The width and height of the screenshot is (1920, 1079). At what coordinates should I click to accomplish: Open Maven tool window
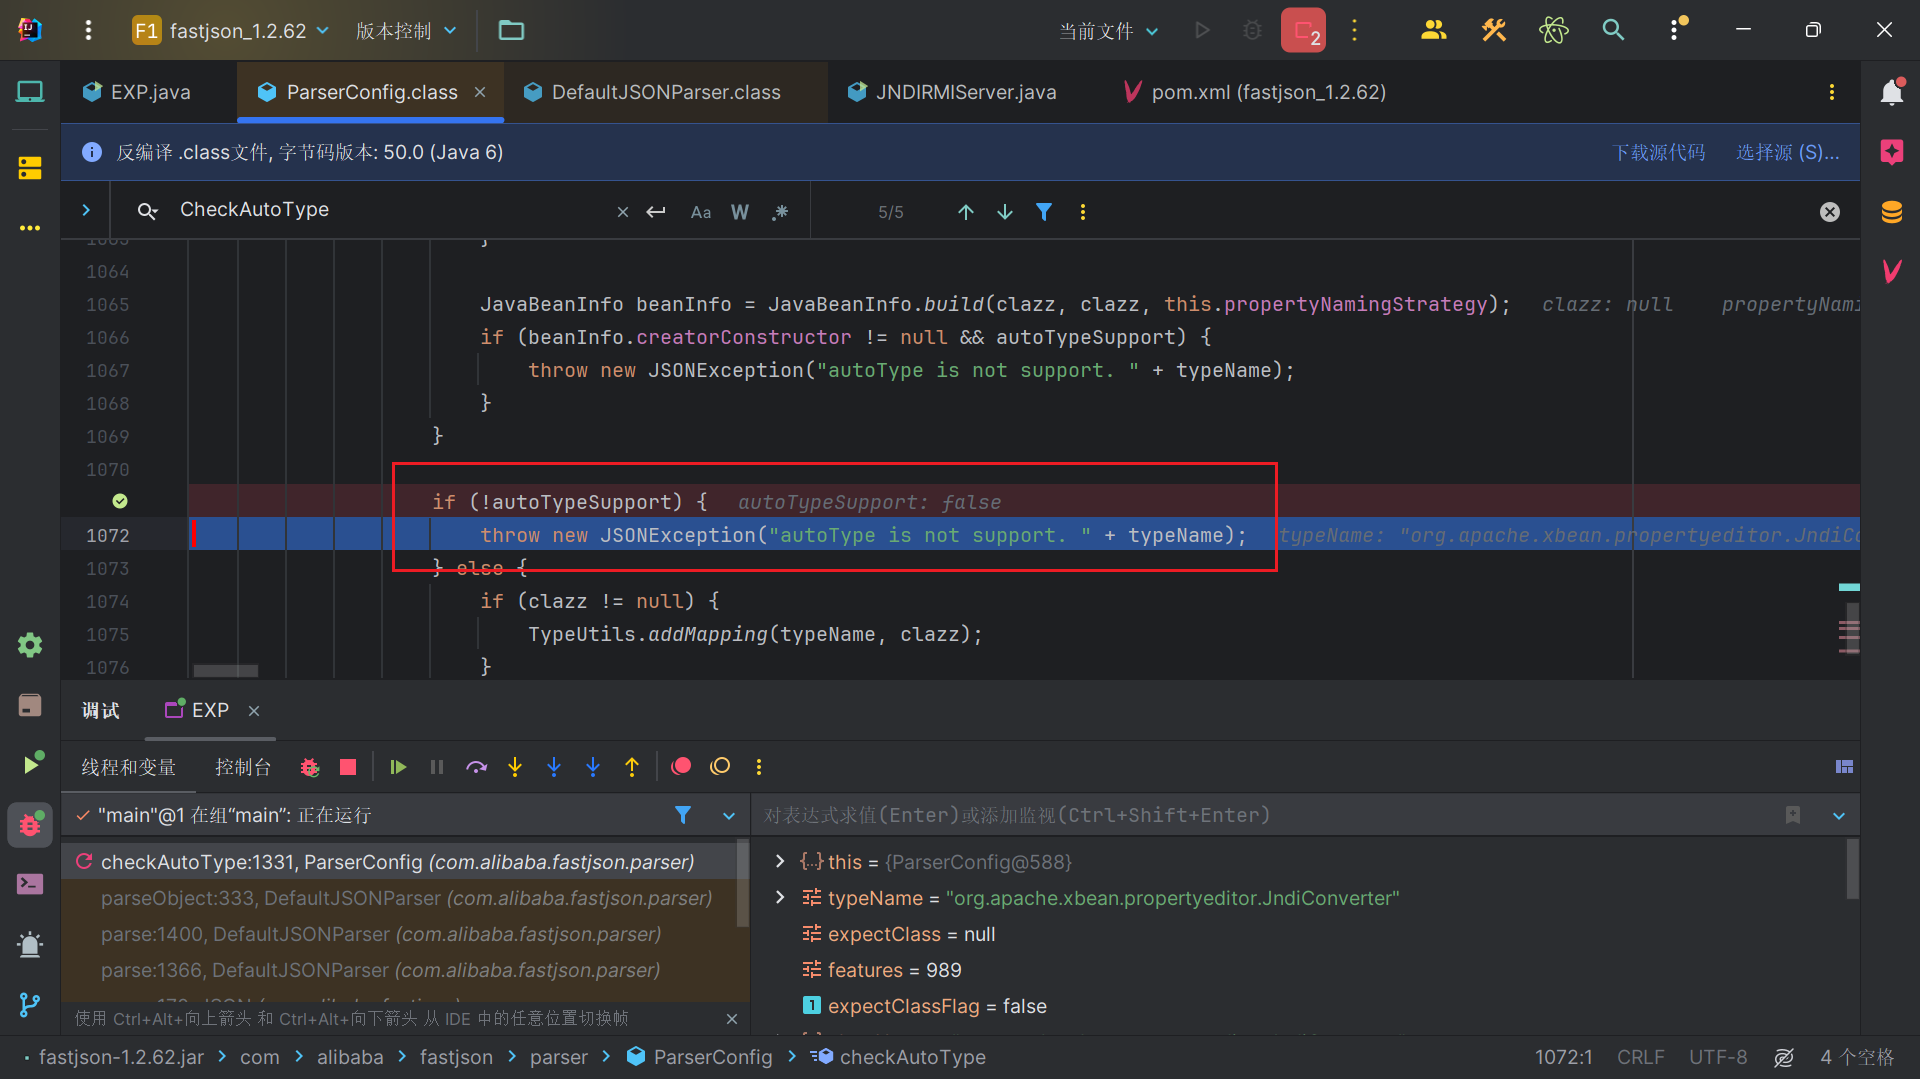(x=1891, y=271)
